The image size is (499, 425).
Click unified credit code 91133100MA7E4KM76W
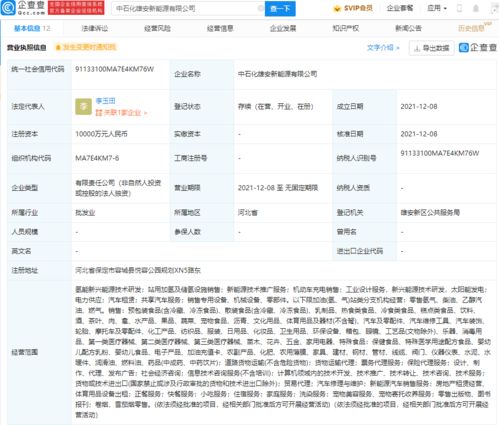coord(115,69)
